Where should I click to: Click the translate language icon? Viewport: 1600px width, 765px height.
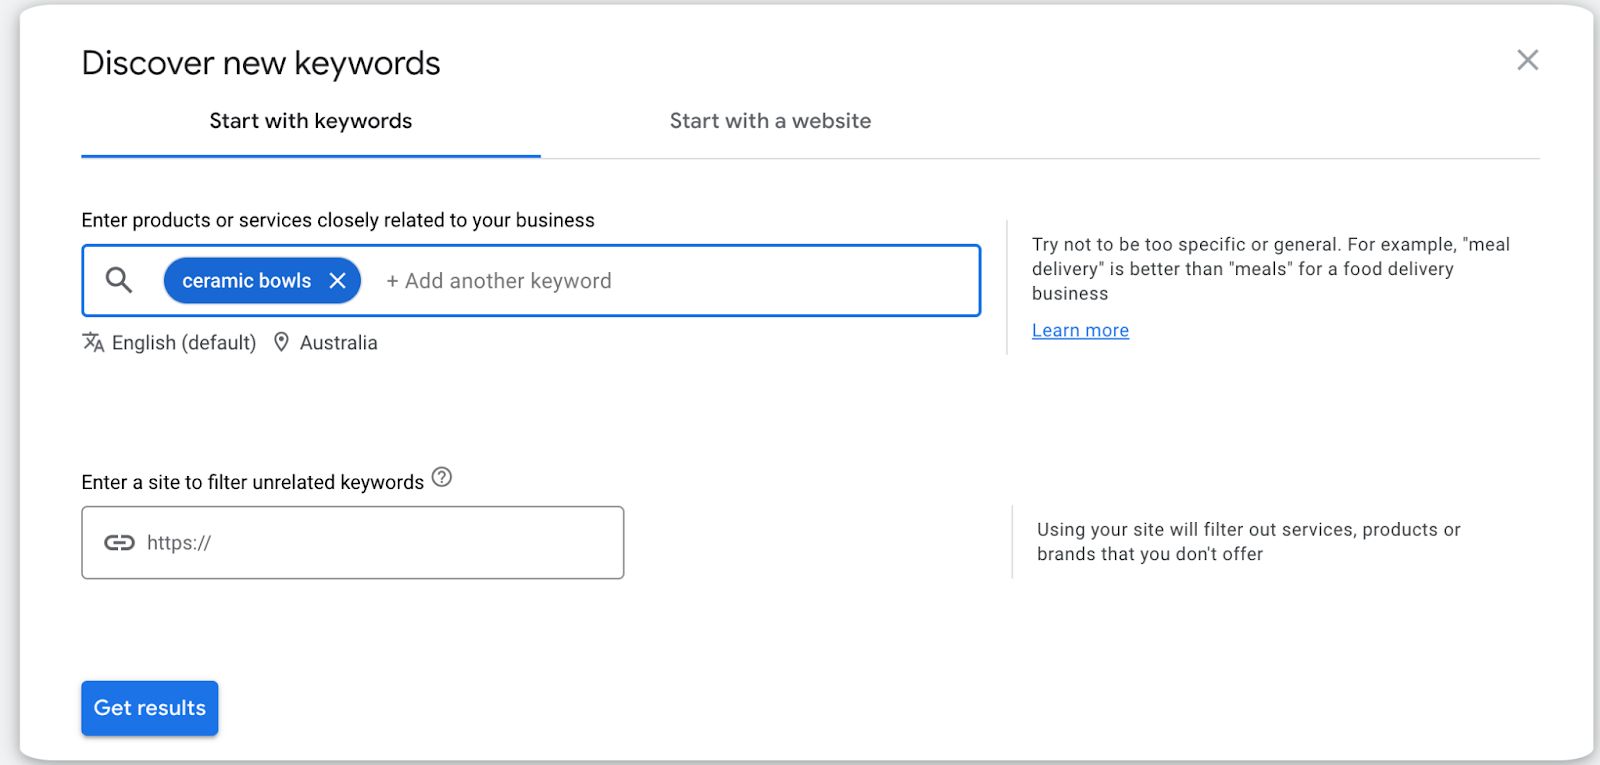click(x=93, y=343)
